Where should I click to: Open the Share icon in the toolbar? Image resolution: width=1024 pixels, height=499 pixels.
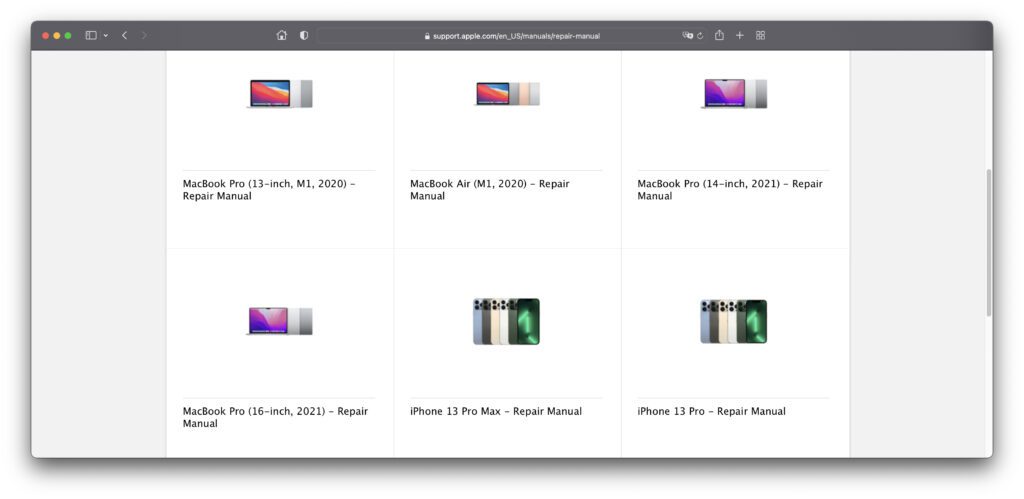719,35
